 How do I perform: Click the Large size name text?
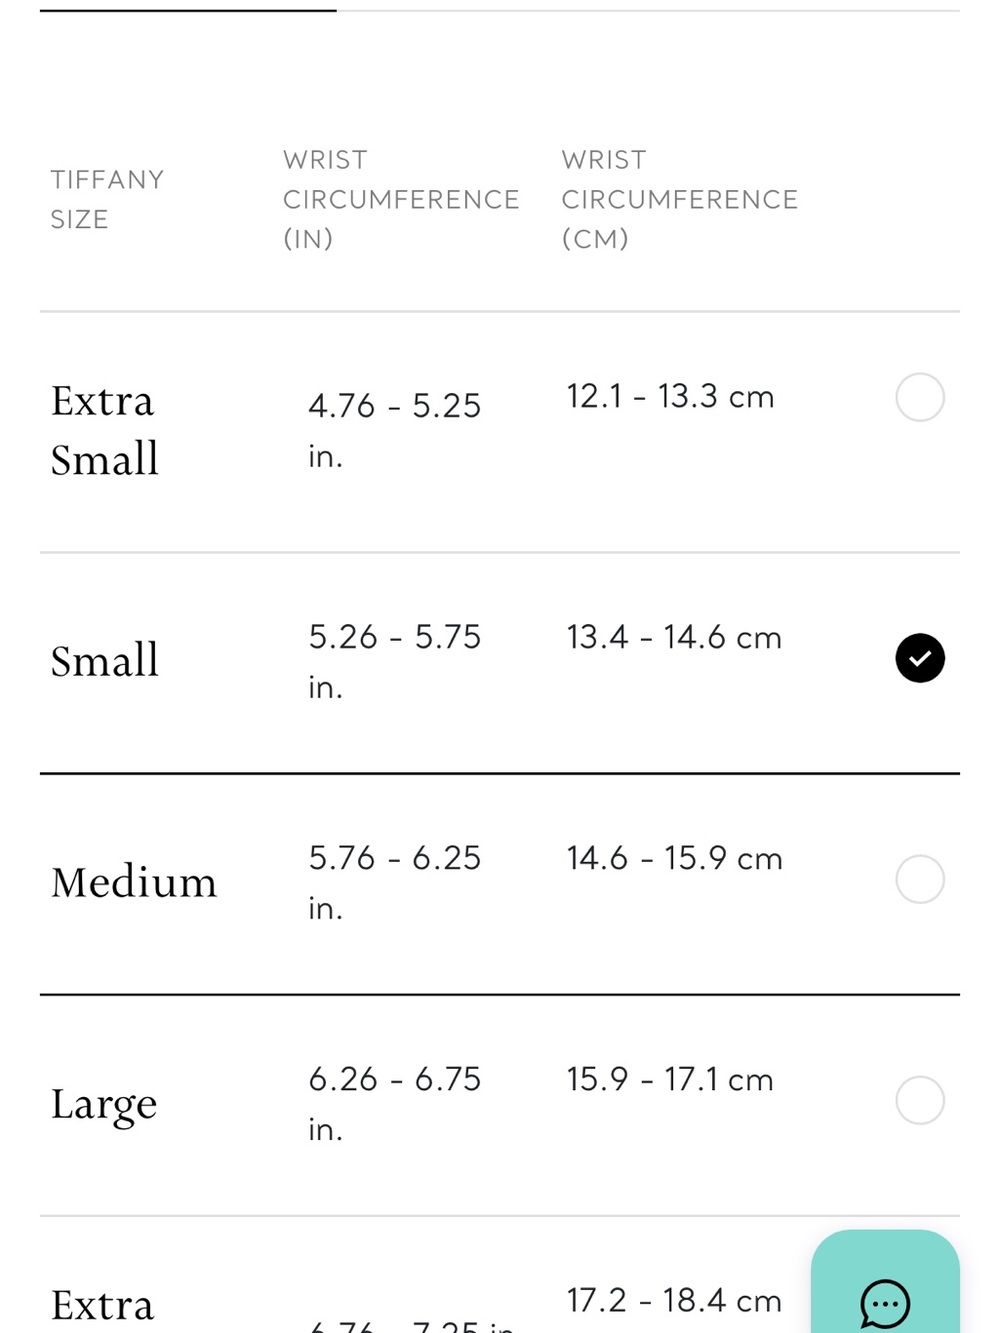(104, 1105)
